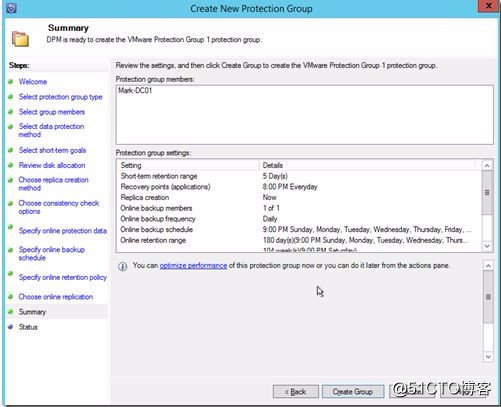Screen dimensions: 501x407
Task: Click settings list scroll up arrow
Action: pos(487,166)
